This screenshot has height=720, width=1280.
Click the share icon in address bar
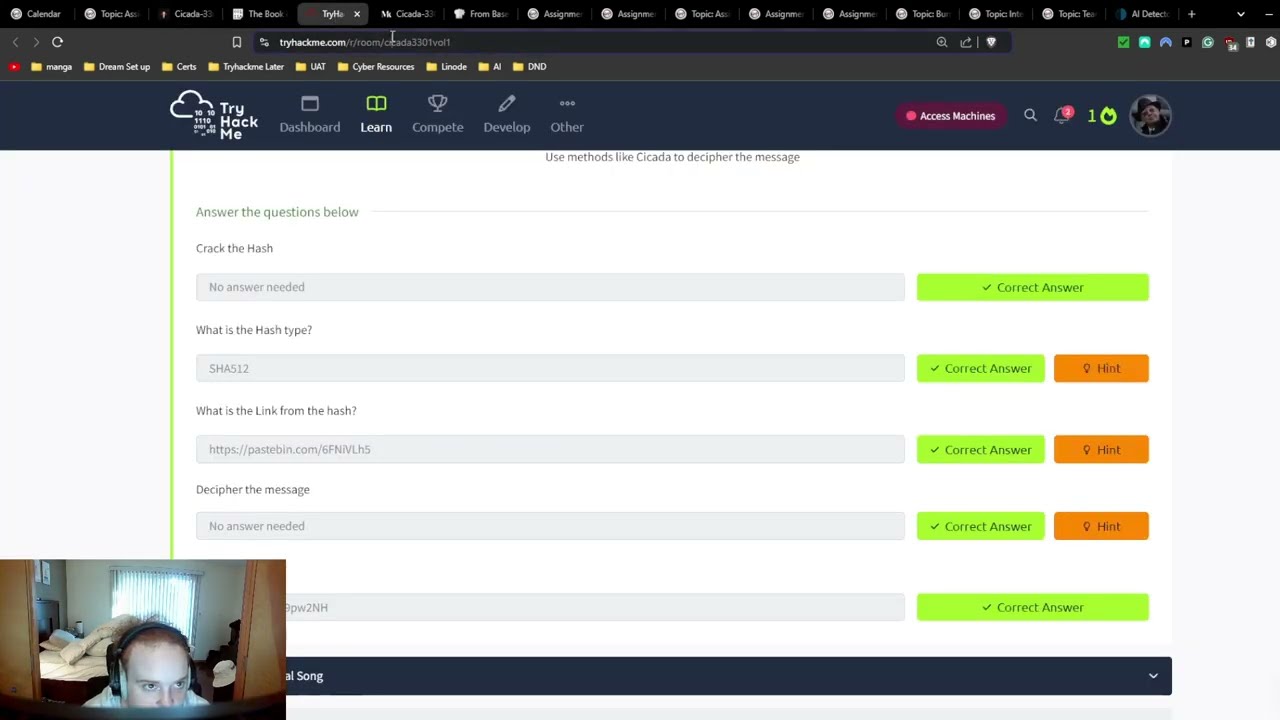pyautogui.click(x=966, y=42)
